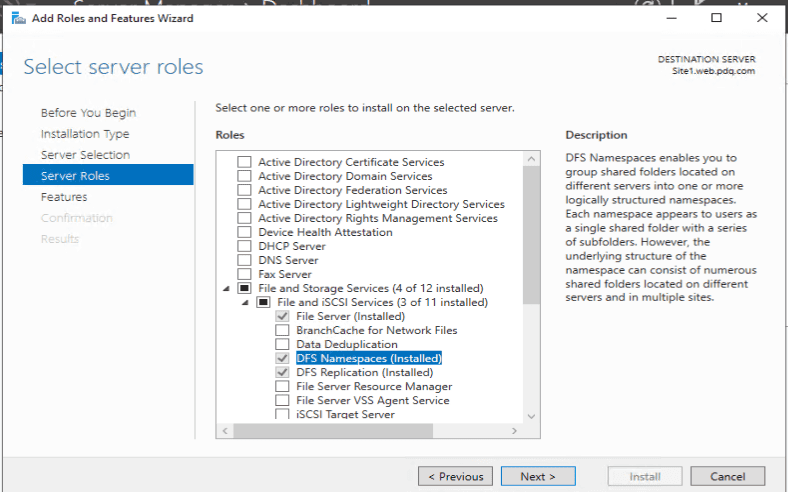This screenshot has width=788, height=492.
Task: Check Active Directory Domain Services checkbox
Action: tap(244, 176)
